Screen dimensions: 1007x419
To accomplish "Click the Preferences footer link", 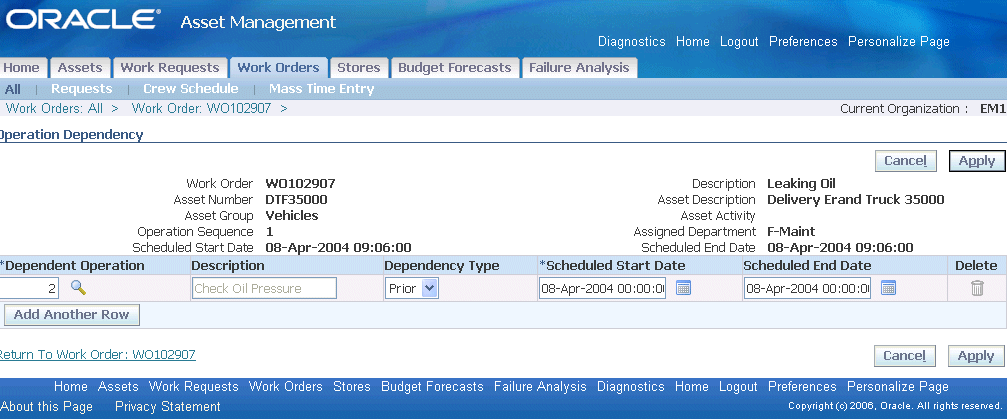I will 802,387.
